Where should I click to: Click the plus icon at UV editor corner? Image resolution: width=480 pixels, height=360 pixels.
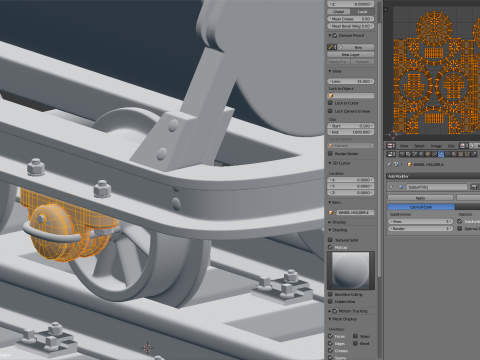386,9
